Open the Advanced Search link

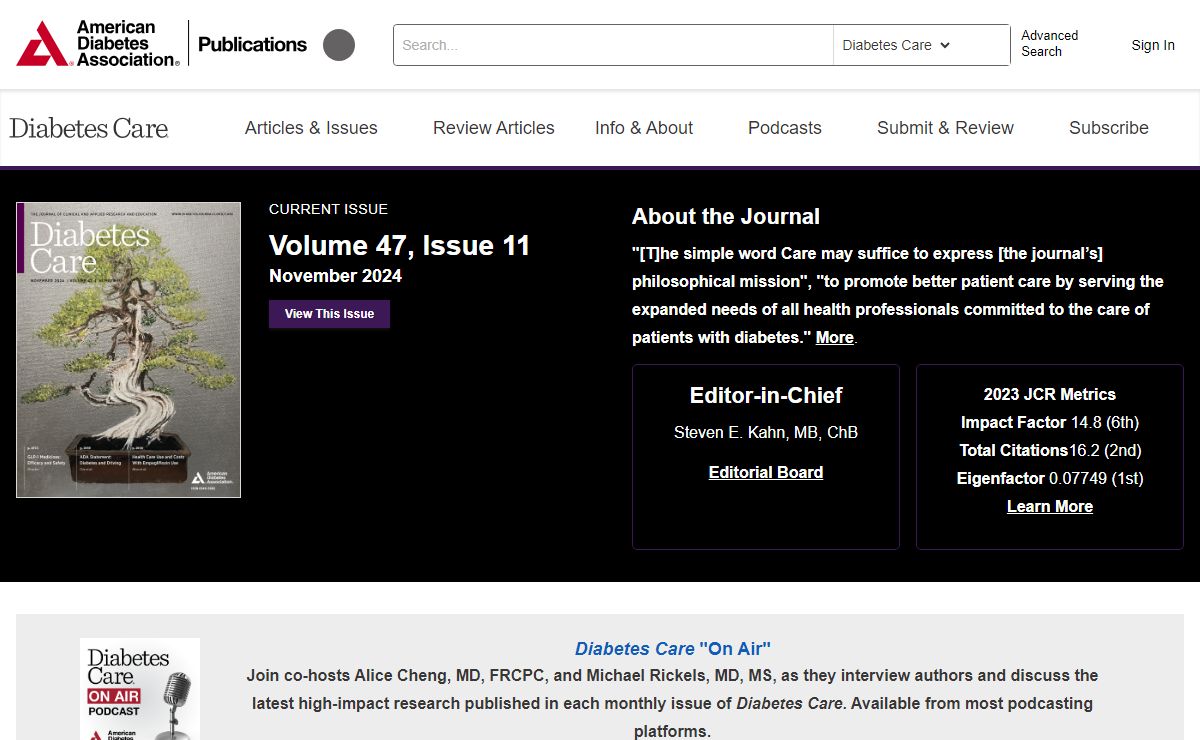(x=1050, y=43)
